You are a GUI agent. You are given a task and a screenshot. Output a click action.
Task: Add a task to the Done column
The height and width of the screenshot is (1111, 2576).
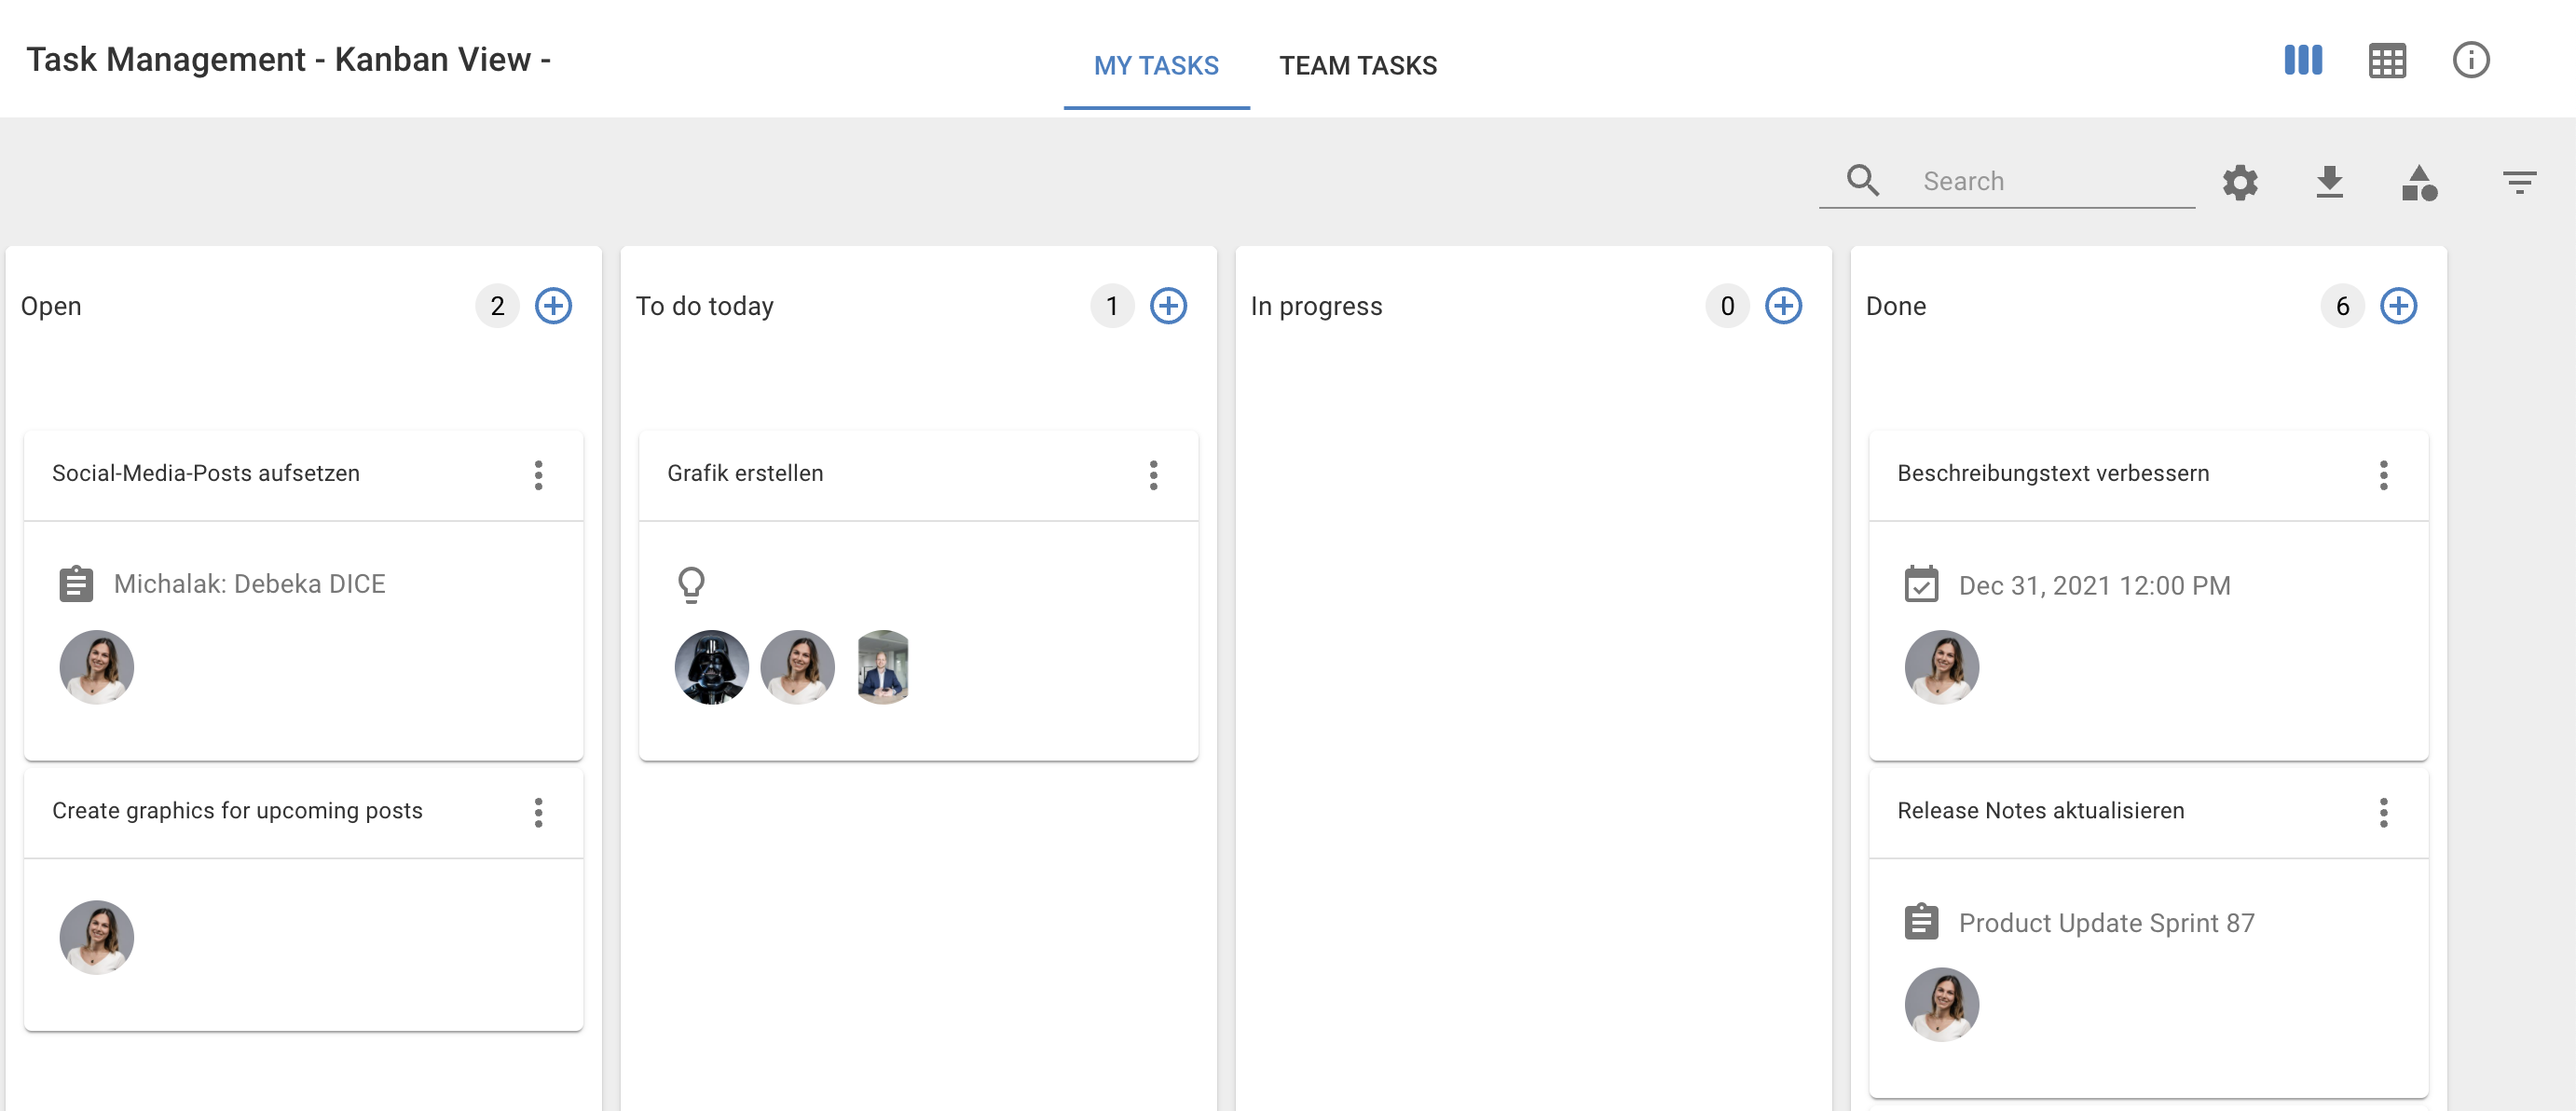point(2398,306)
